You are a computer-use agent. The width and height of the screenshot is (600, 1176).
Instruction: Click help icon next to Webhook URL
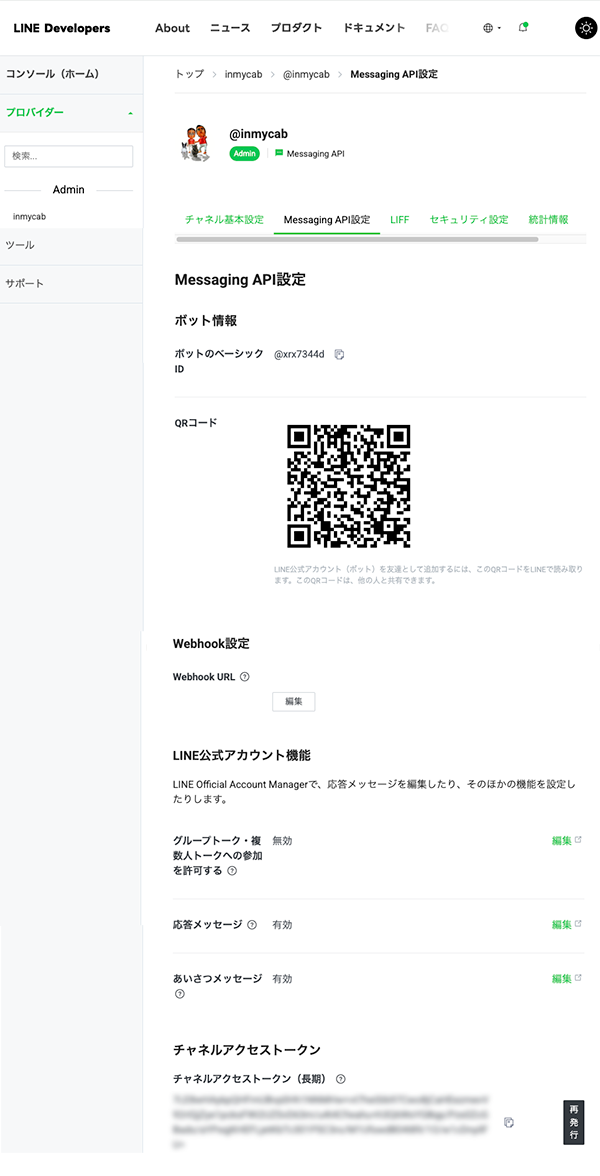(x=245, y=677)
